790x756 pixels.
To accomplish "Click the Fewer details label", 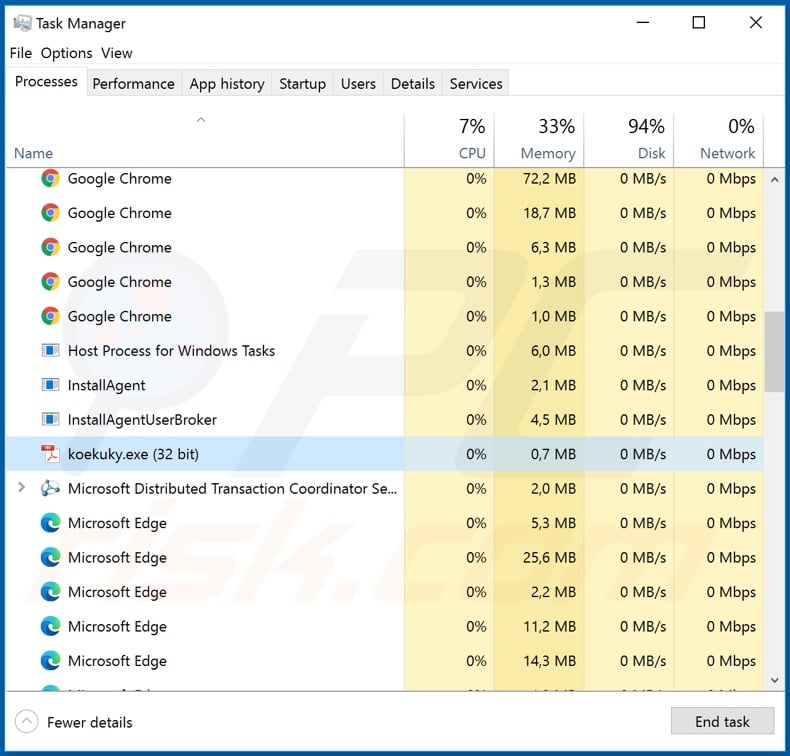I will pos(90,722).
